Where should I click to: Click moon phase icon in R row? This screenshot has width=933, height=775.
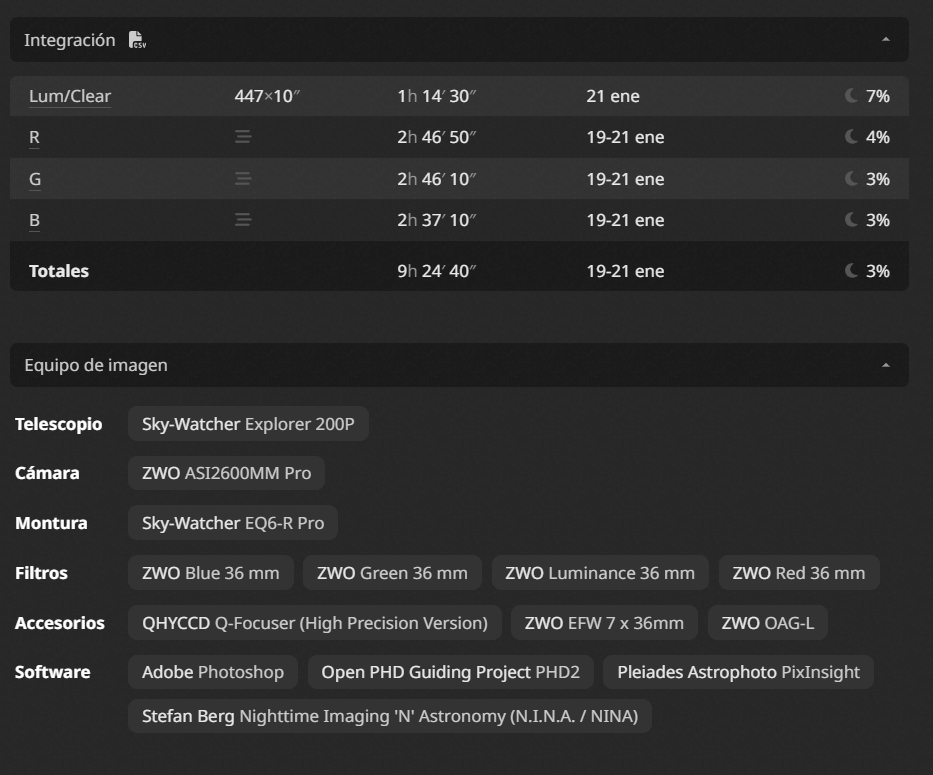pos(851,137)
